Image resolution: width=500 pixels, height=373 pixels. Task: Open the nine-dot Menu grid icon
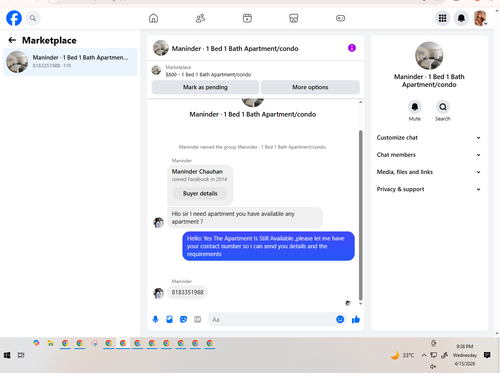pyautogui.click(x=442, y=18)
